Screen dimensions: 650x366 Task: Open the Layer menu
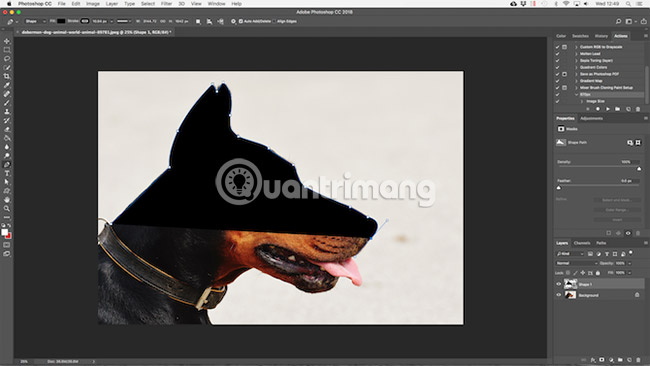(x=112, y=4)
